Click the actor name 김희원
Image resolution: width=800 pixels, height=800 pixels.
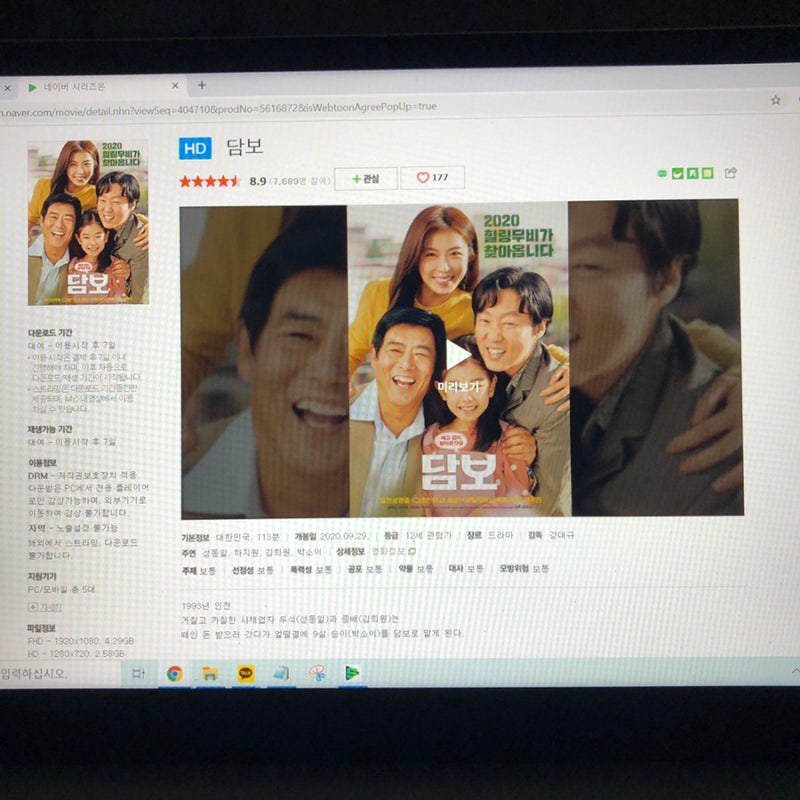coord(278,552)
